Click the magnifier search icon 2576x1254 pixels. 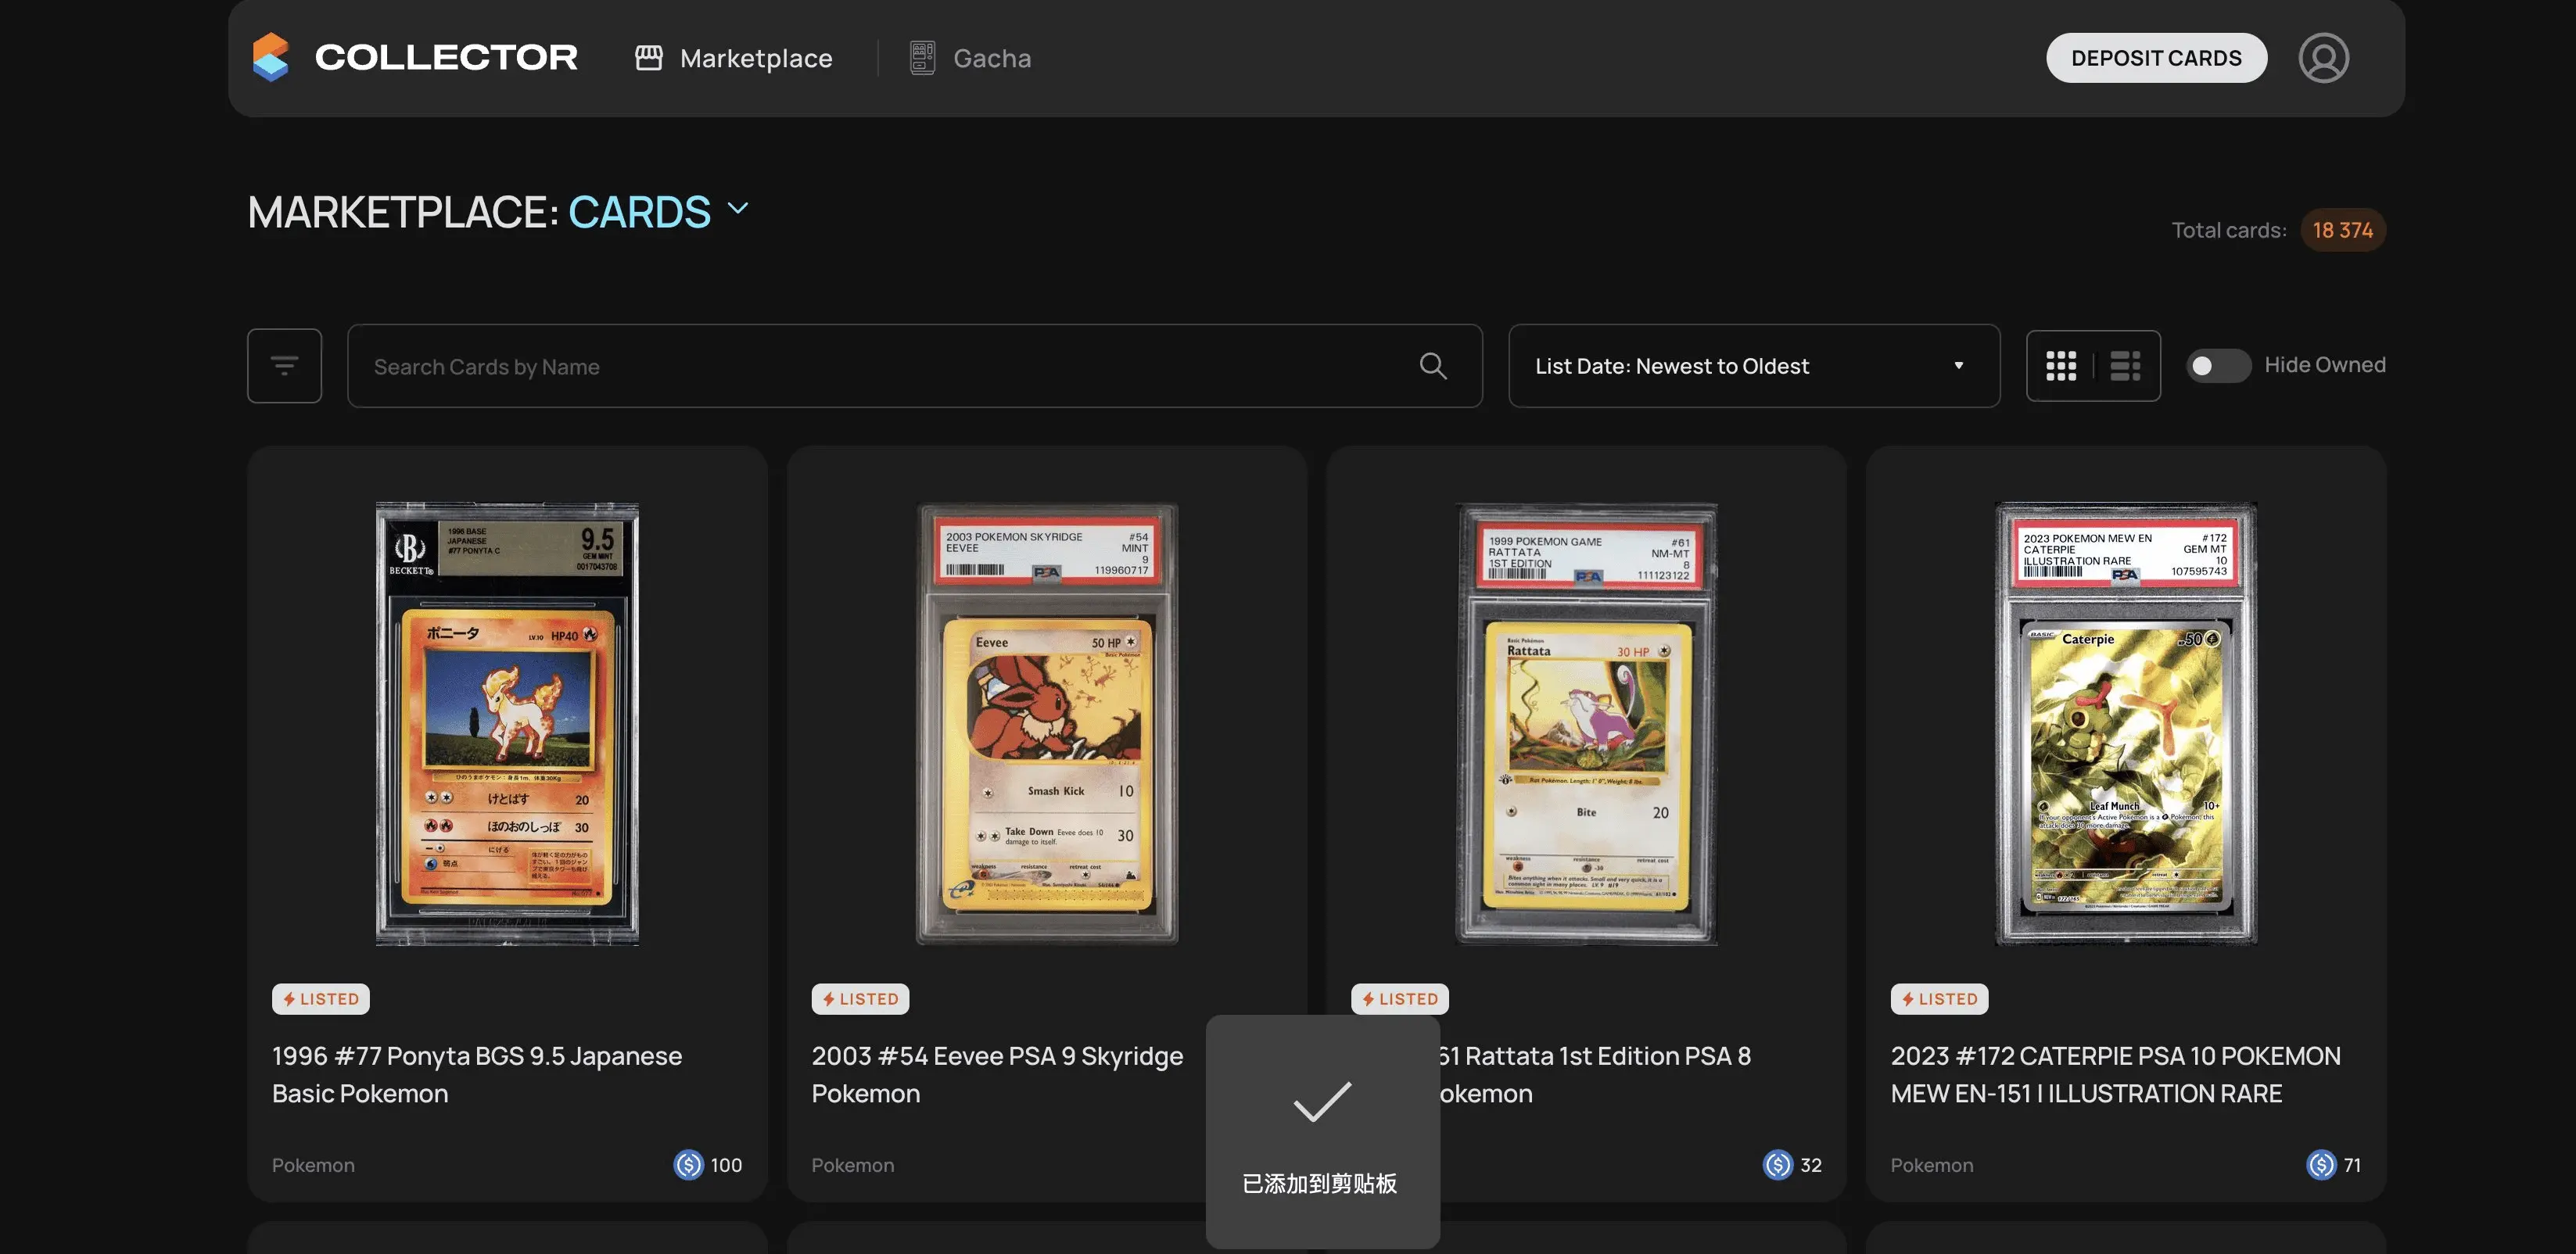click(1433, 366)
